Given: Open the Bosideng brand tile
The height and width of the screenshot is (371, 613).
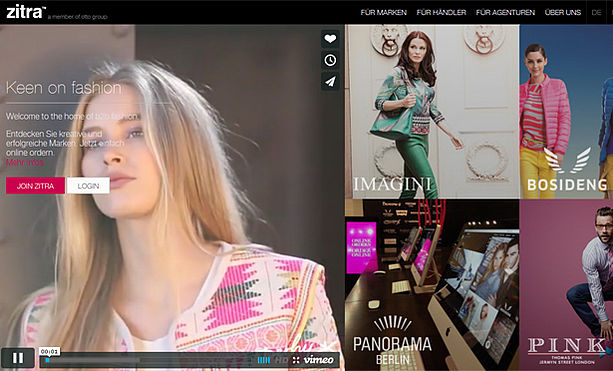Looking at the screenshot, I should (566, 112).
